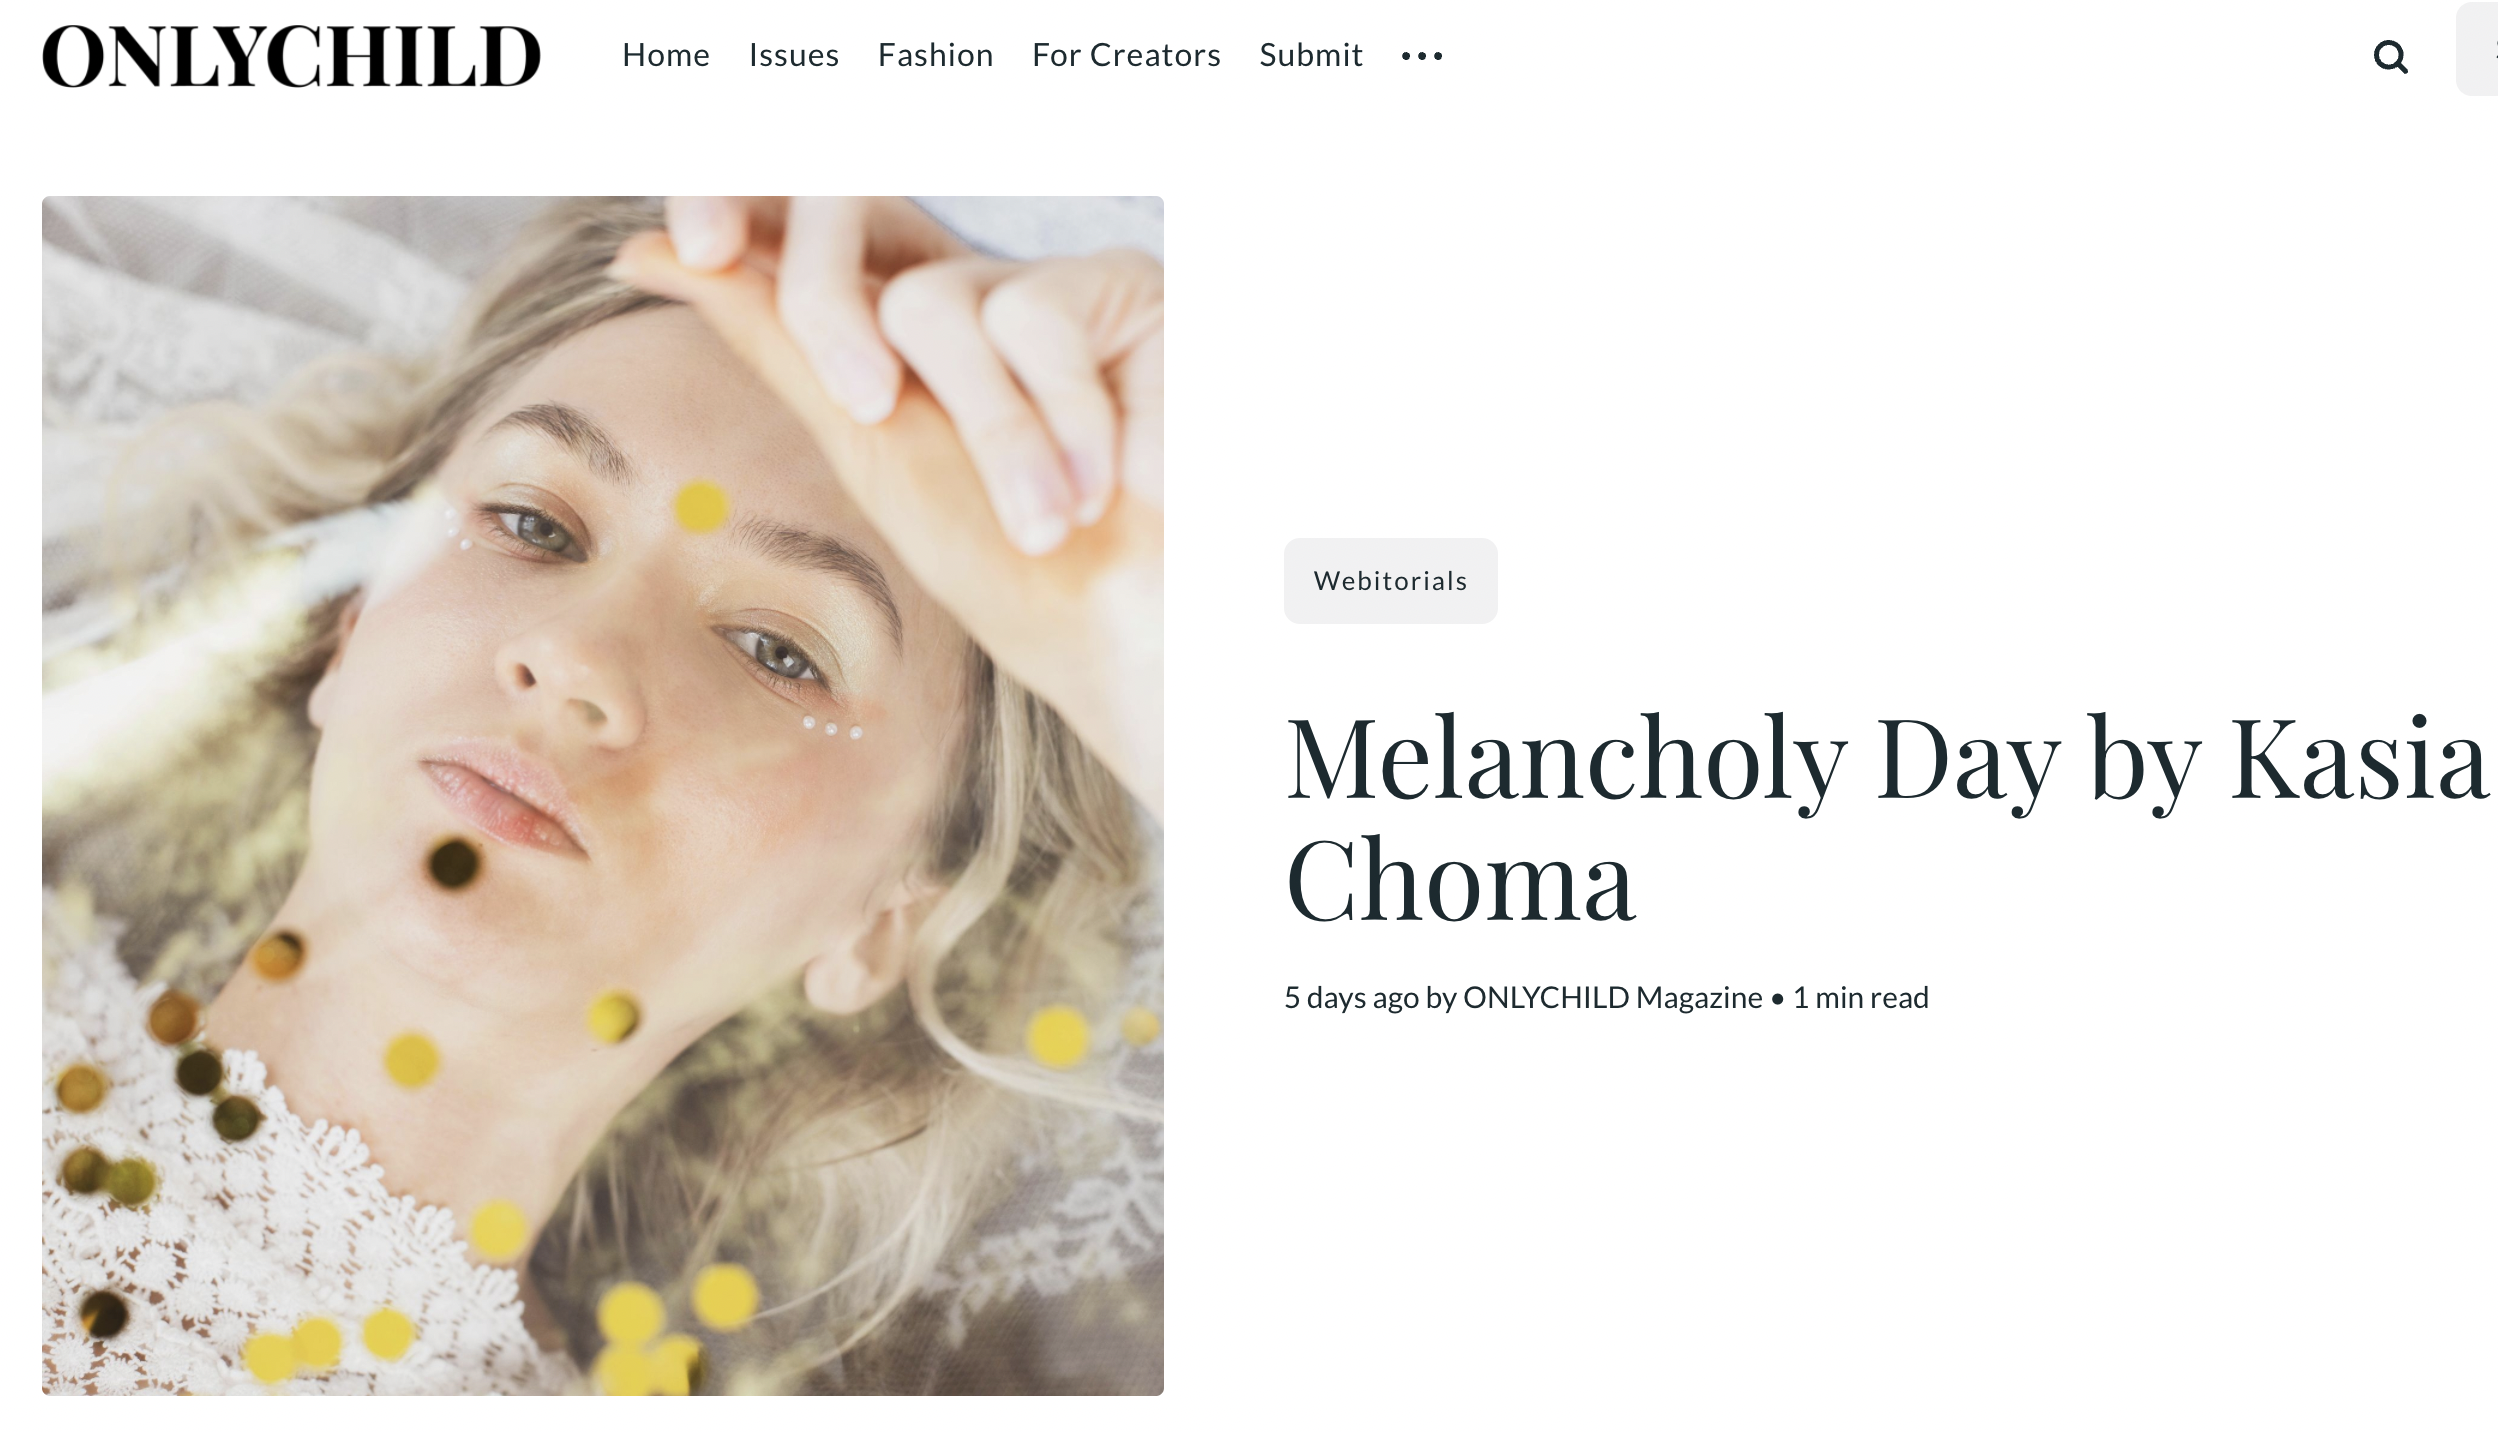
Task: Open the Issues menu item
Action: 794,55
